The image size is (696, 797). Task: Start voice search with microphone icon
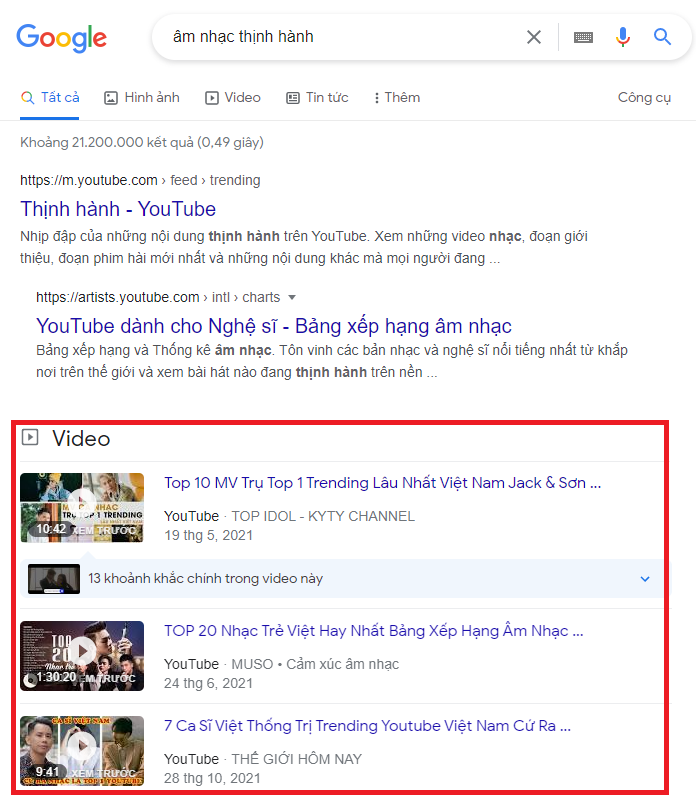[623, 37]
